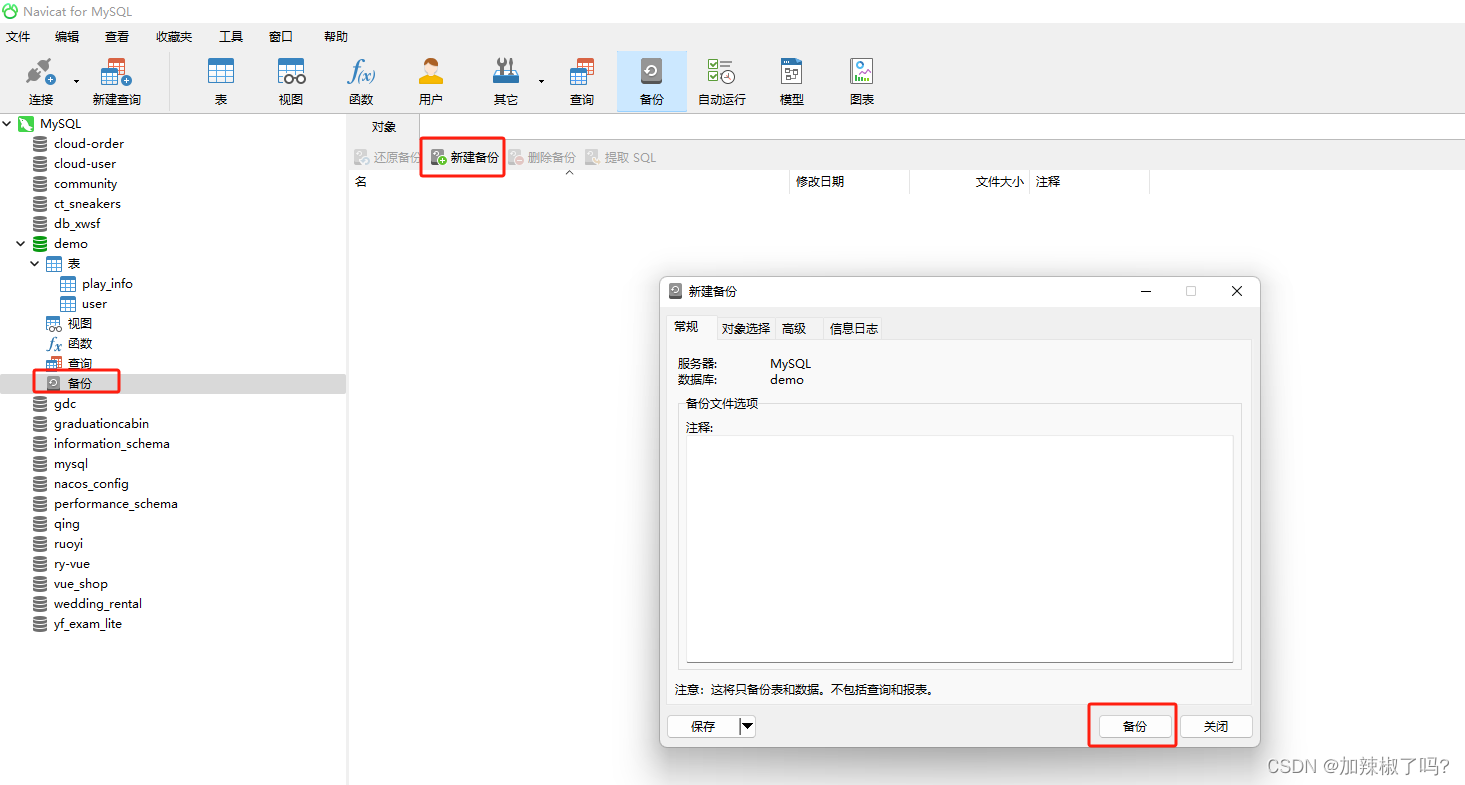Image resolution: width=1465 pixels, height=785 pixels.
Task: Click 删除备份 delete backup item
Action: tap(542, 157)
